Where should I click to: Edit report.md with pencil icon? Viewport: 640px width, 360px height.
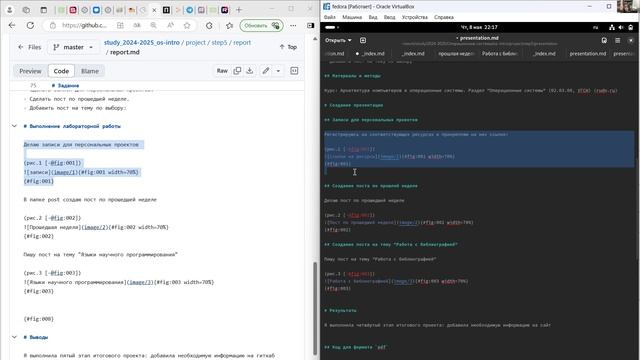coord(266,71)
